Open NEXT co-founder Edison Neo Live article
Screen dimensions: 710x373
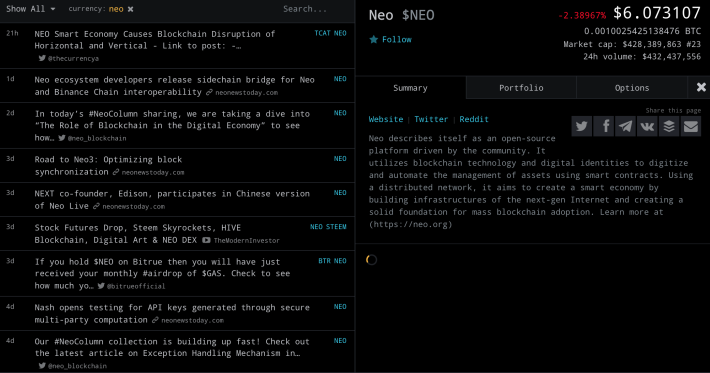172,200
